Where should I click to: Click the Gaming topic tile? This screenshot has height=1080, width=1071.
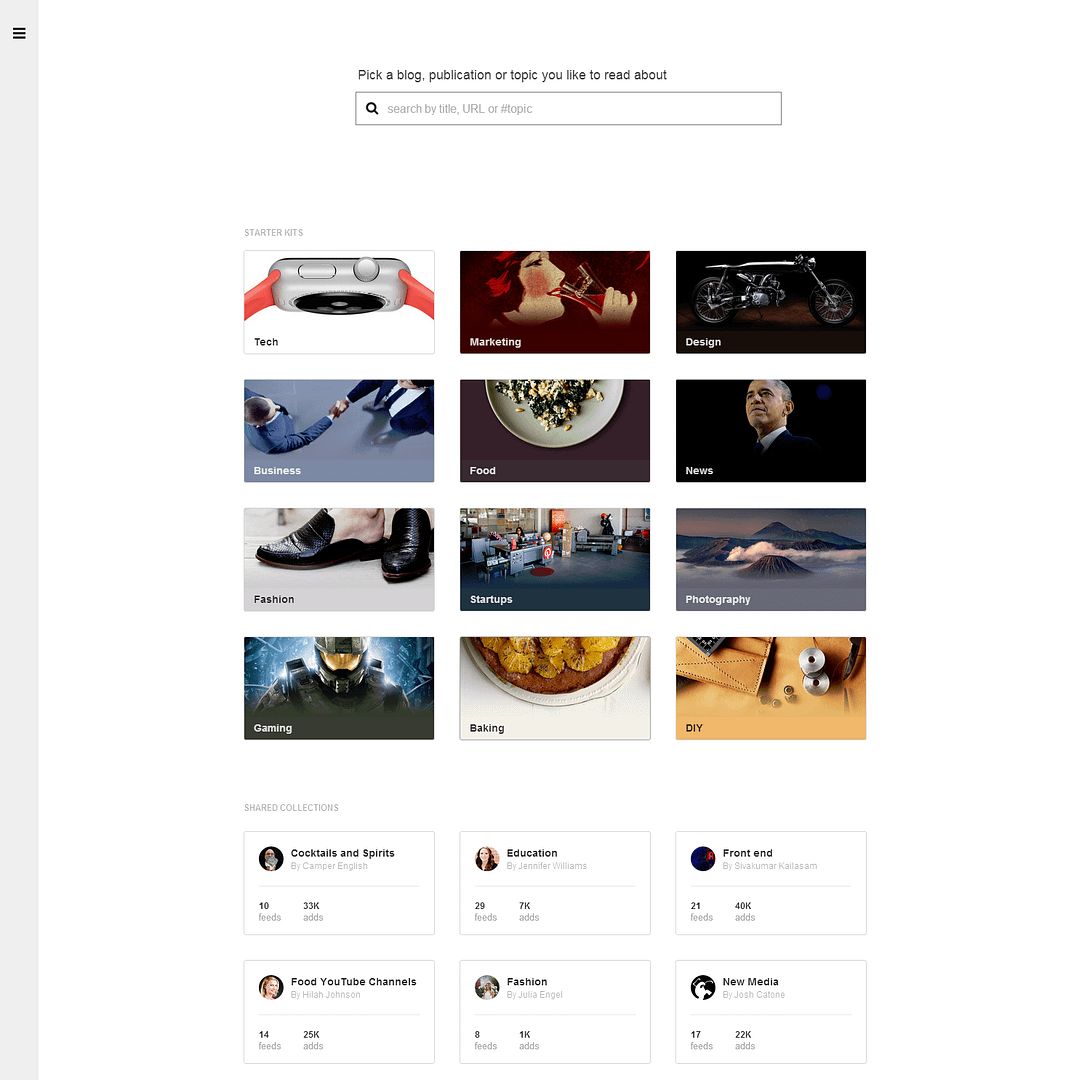click(339, 688)
